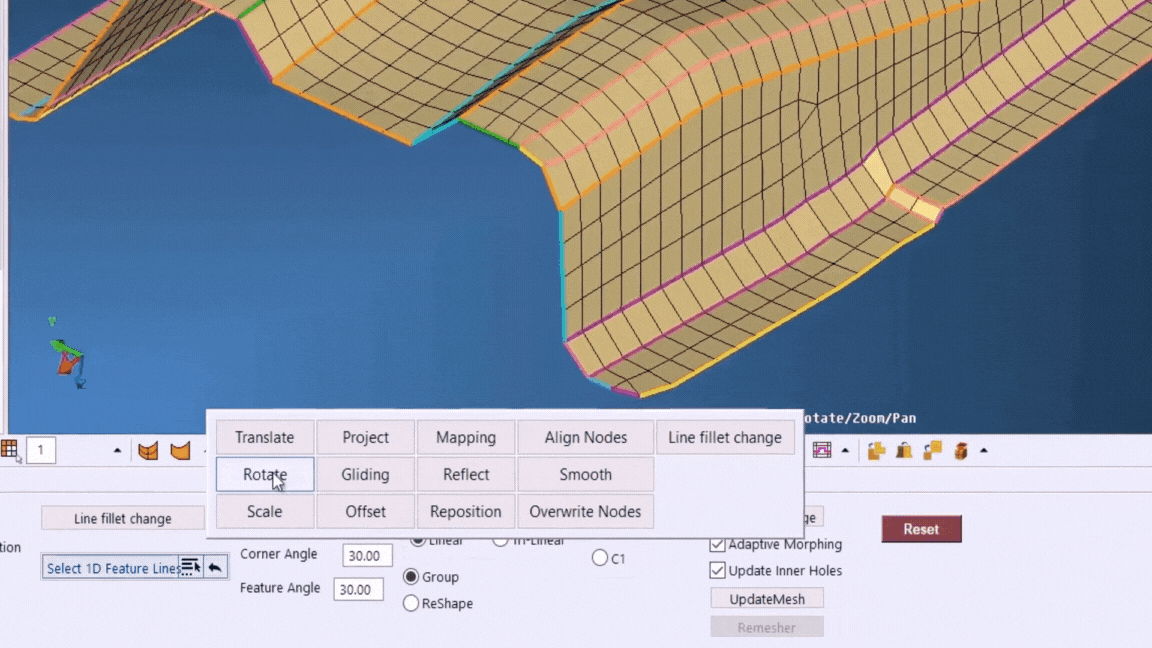
Task: Click the first orange mesh surface icon
Action: [148, 451]
